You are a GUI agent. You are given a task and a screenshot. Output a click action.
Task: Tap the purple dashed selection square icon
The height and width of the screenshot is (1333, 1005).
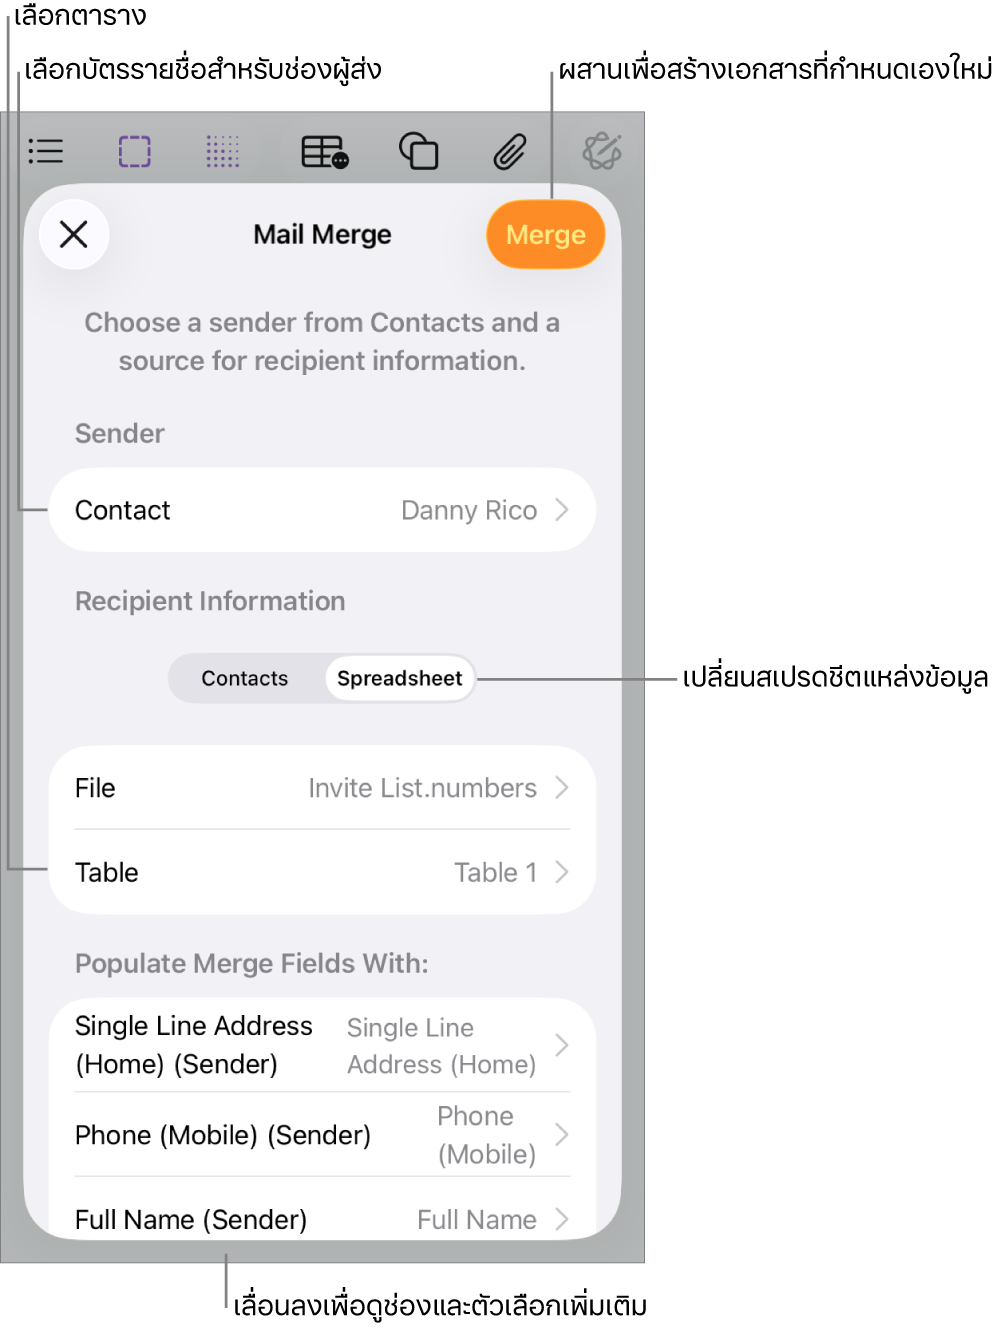pyautogui.click(x=135, y=152)
